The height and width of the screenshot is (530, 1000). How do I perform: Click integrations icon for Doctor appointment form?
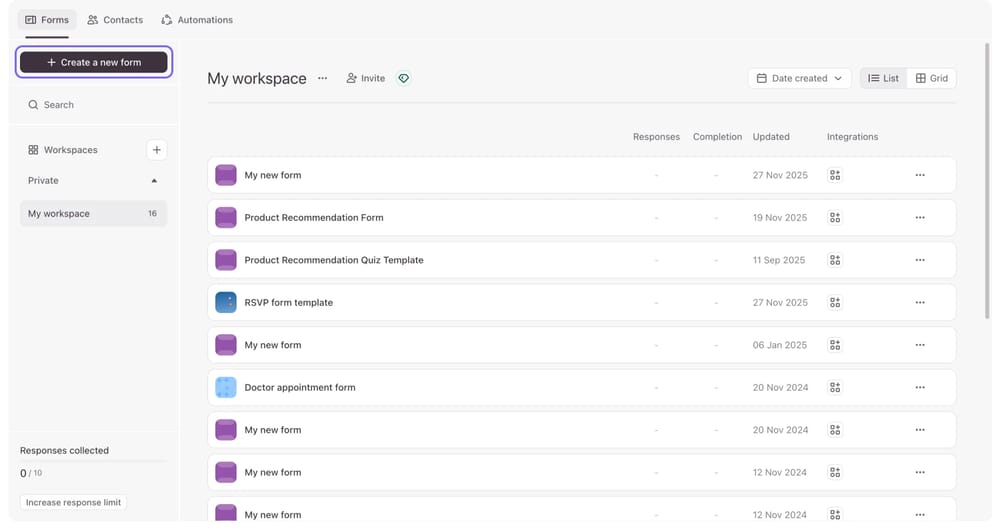[x=835, y=388]
